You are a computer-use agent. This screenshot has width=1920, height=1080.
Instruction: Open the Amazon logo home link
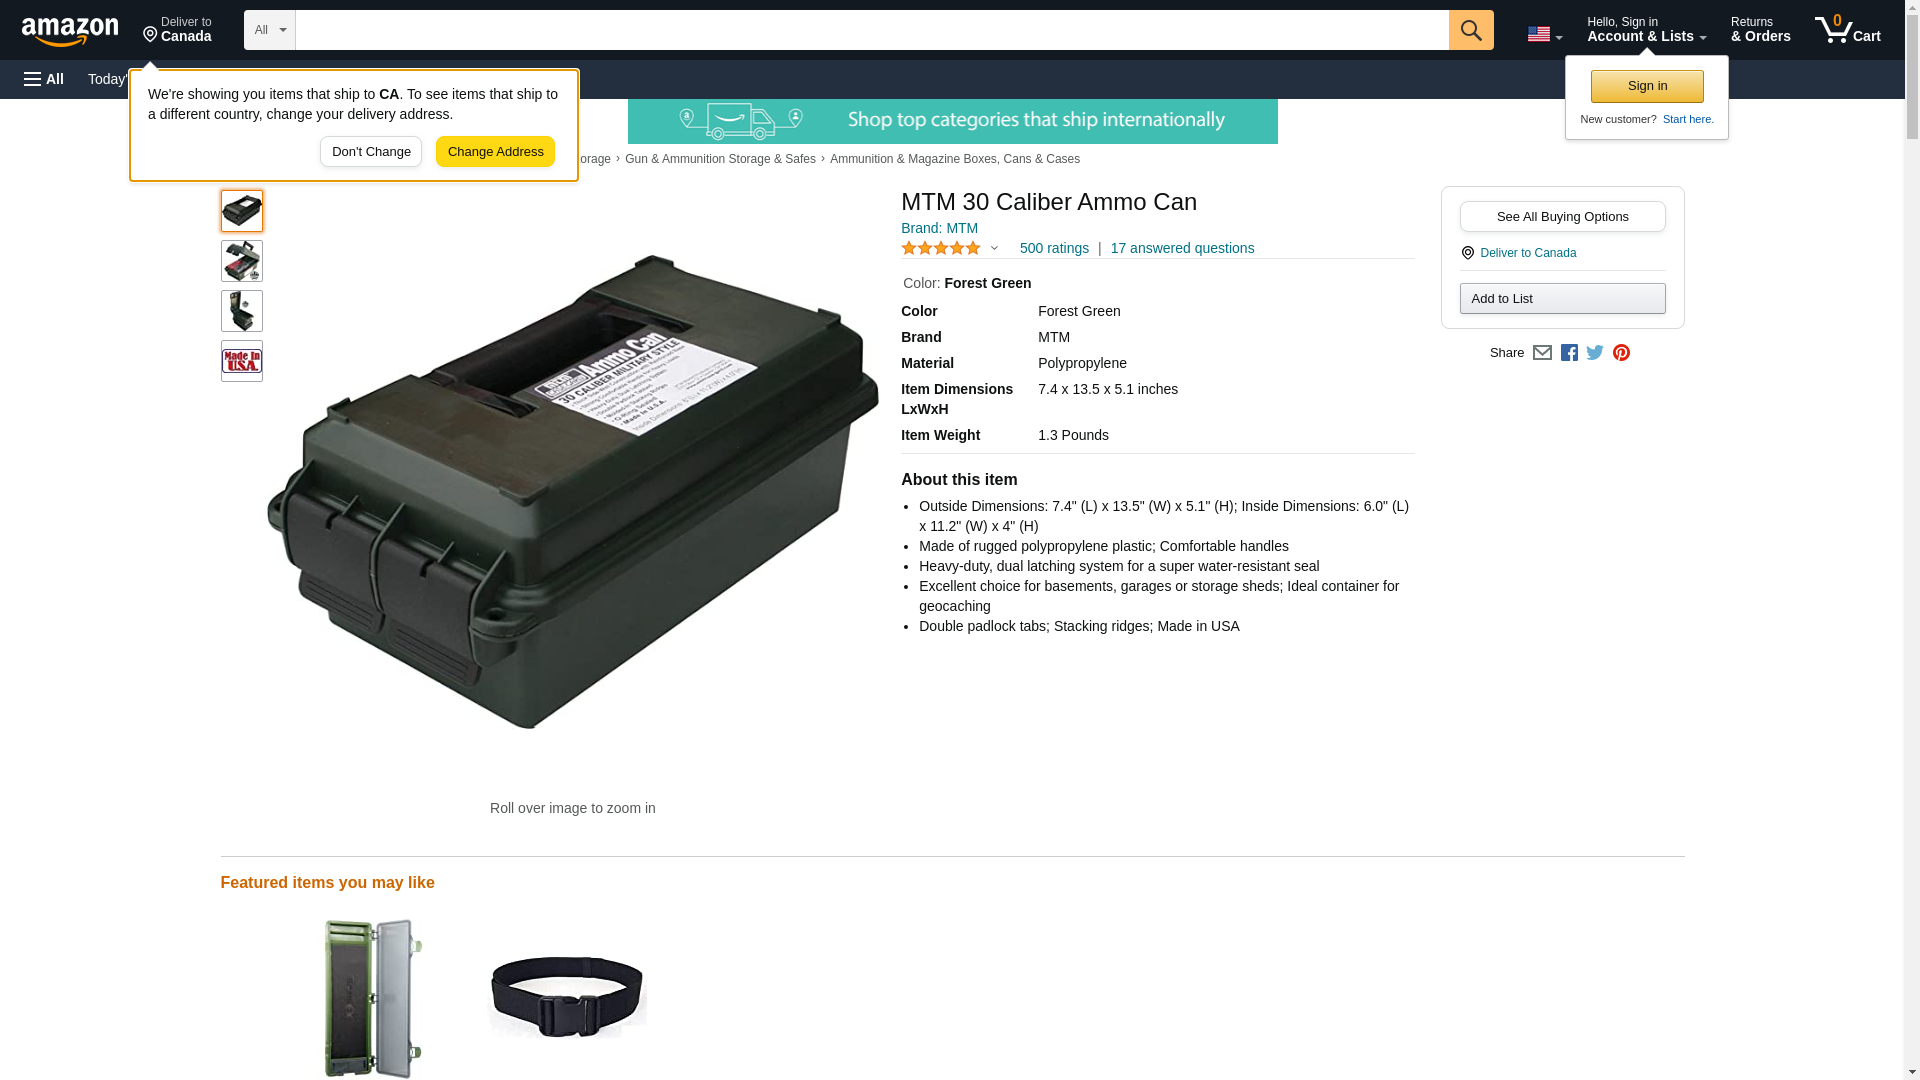point(70,31)
